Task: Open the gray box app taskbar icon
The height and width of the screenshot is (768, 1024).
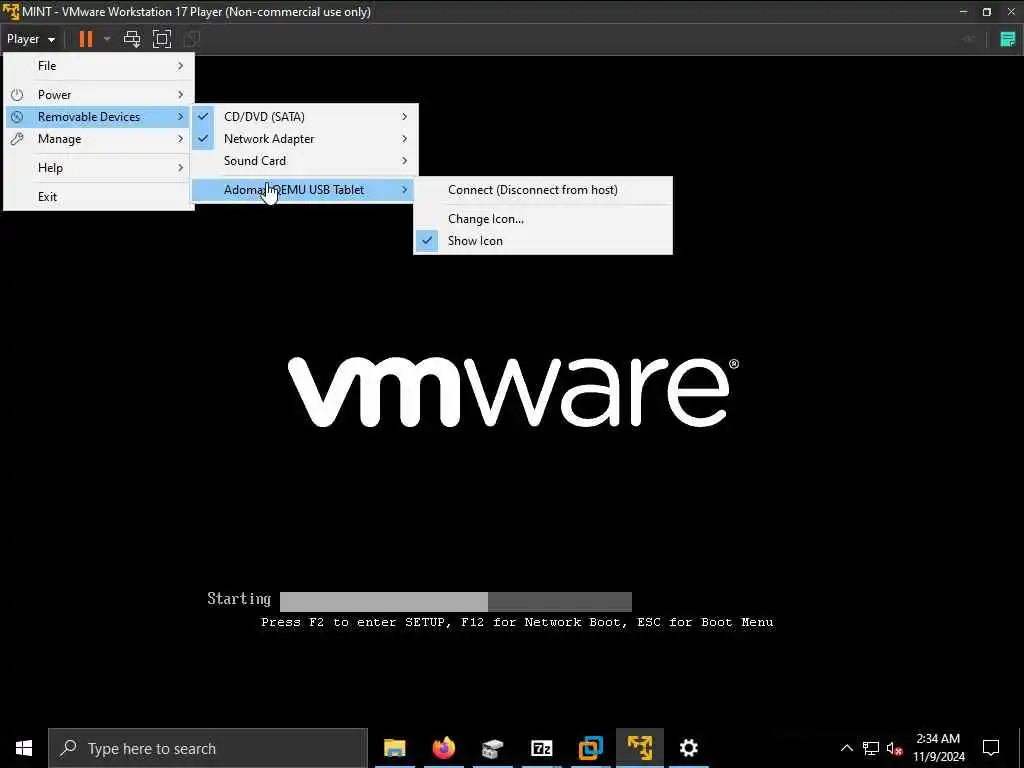Action: pos(492,748)
